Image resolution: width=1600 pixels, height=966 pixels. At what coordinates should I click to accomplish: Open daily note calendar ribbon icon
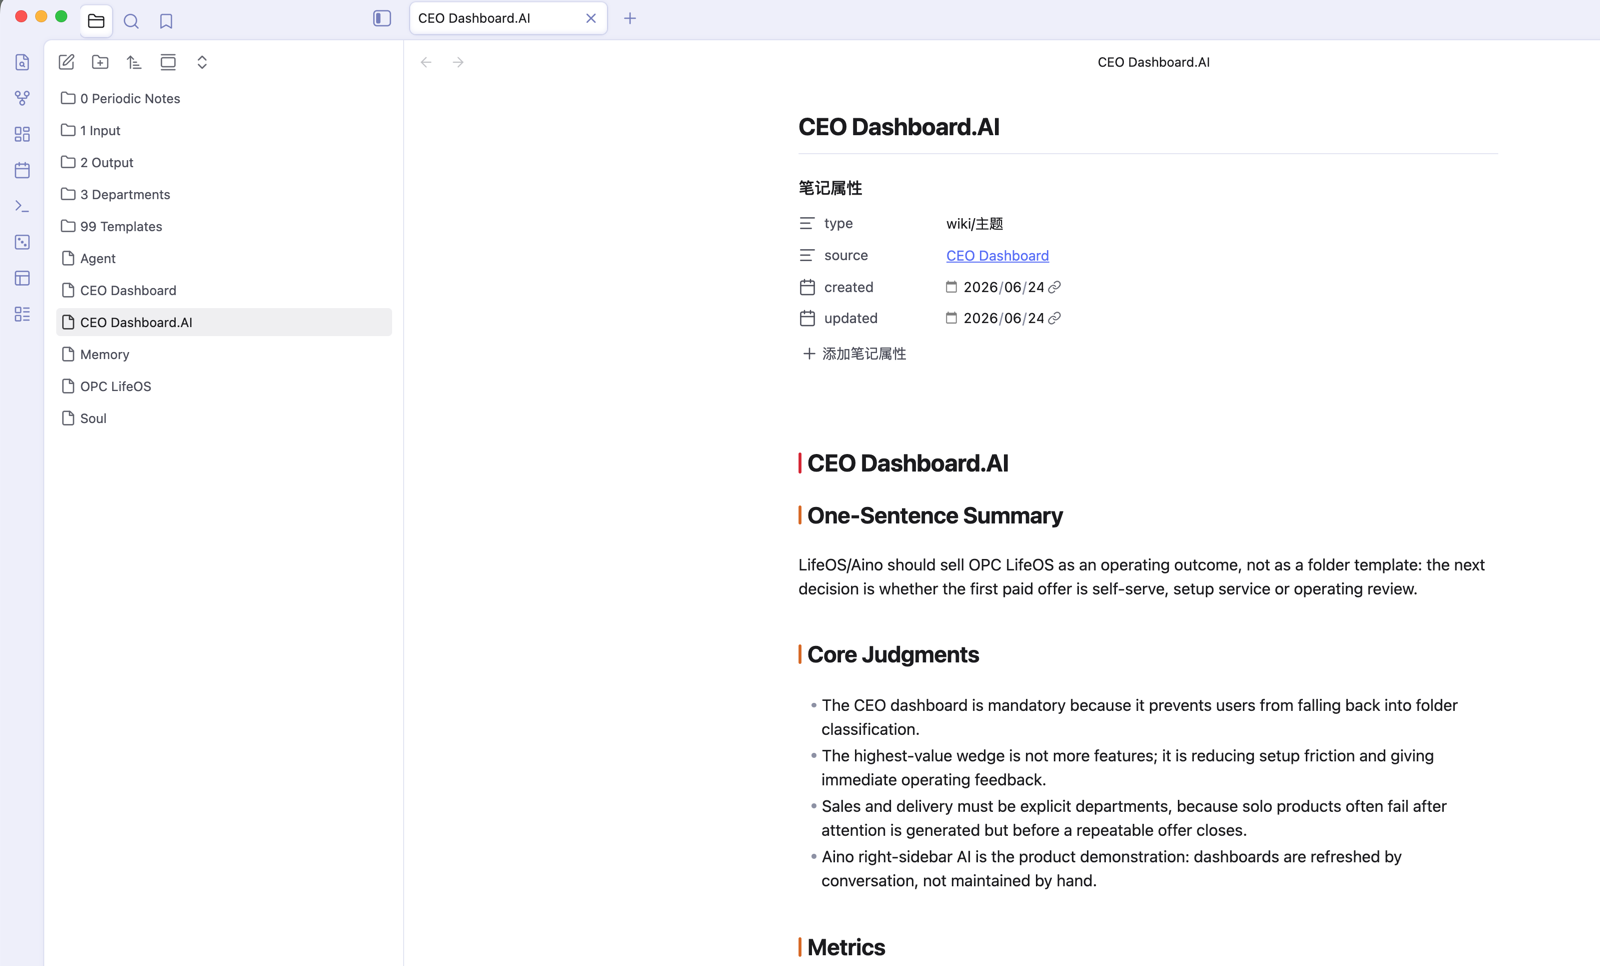(x=22, y=170)
